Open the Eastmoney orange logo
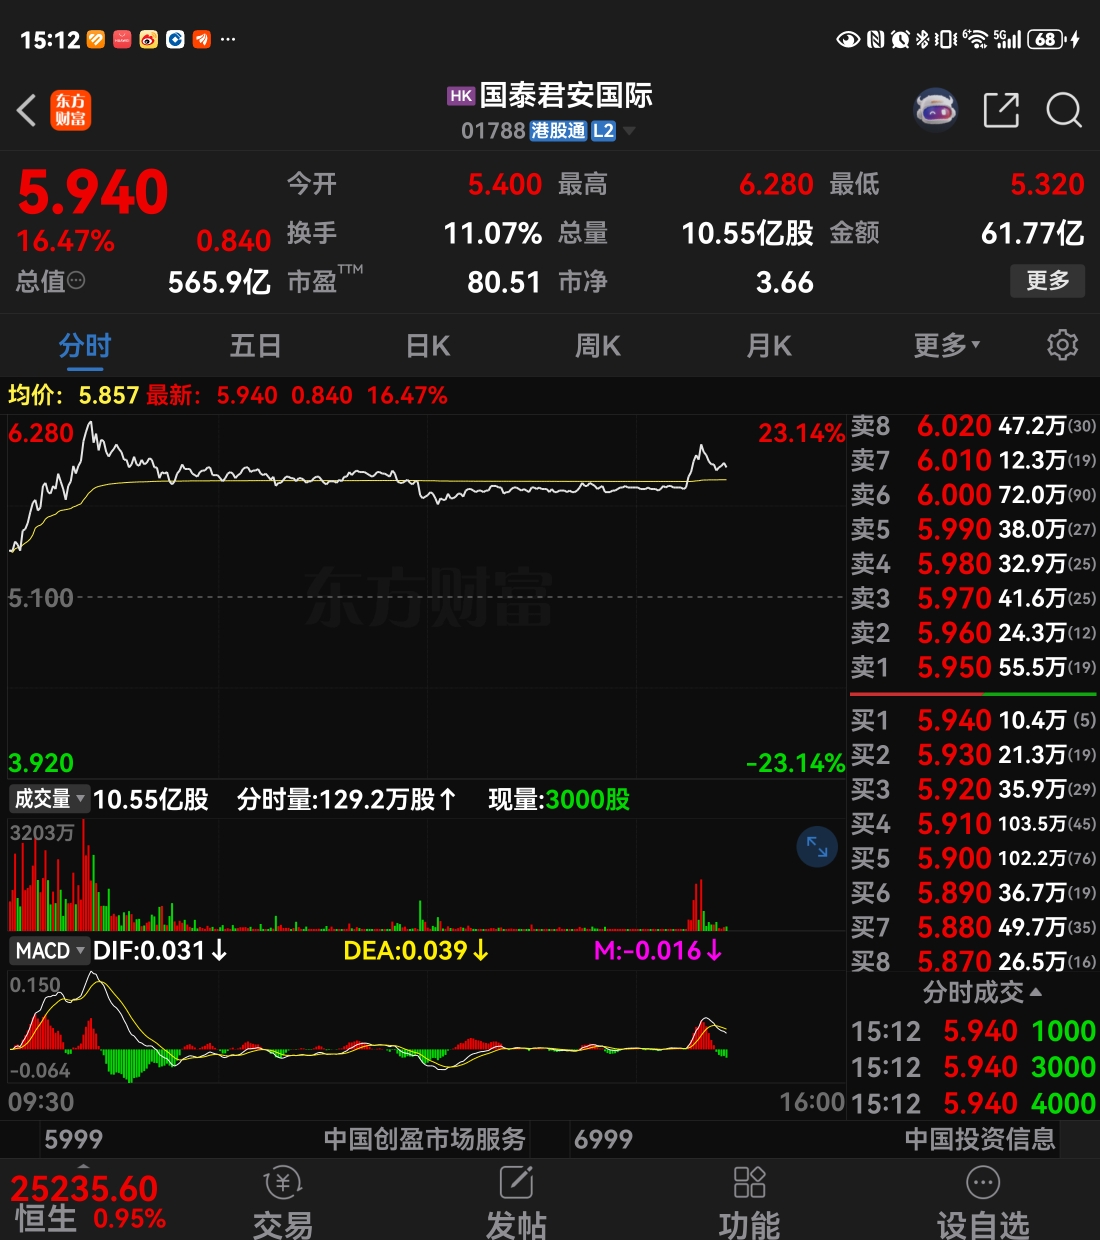1100x1240 pixels. click(x=70, y=110)
